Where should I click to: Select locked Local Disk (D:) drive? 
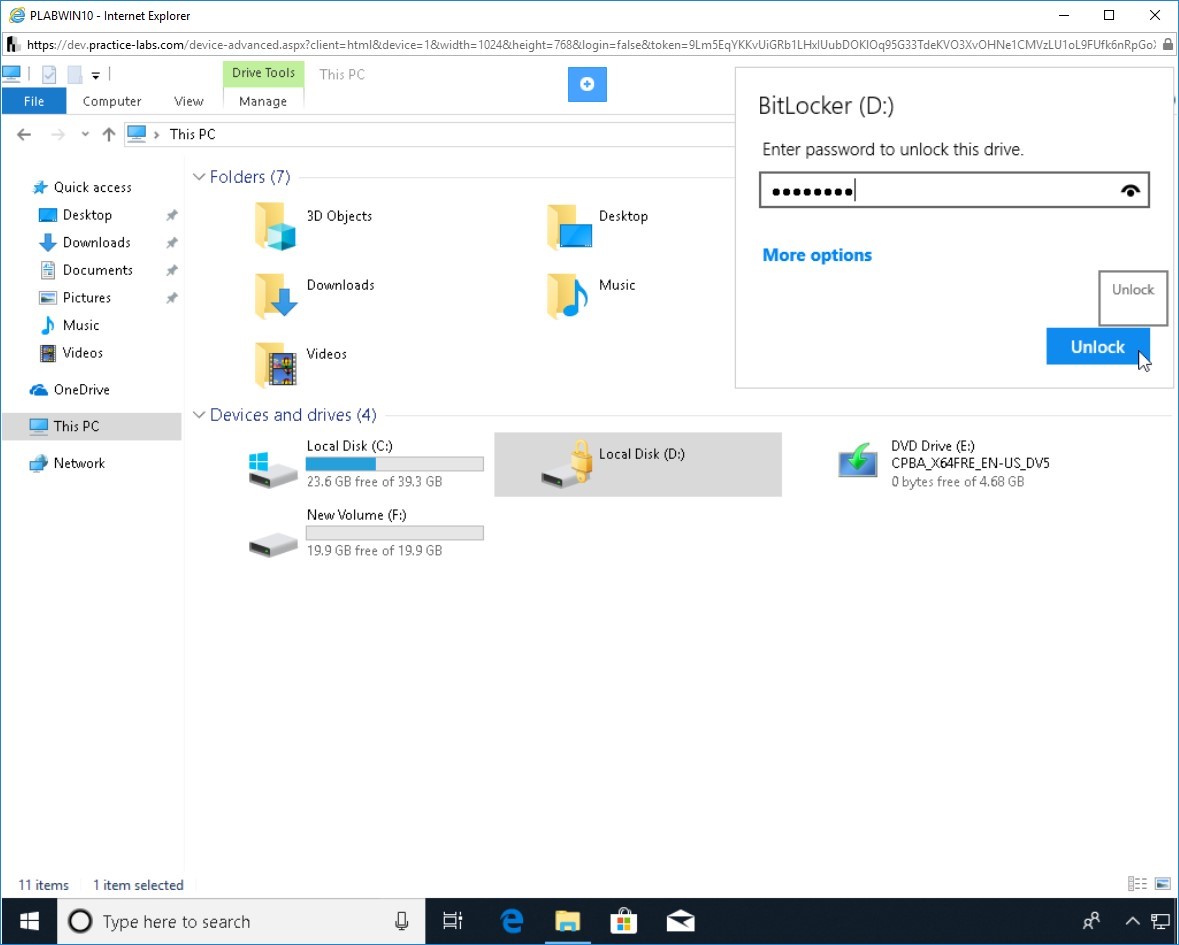pyautogui.click(x=638, y=464)
